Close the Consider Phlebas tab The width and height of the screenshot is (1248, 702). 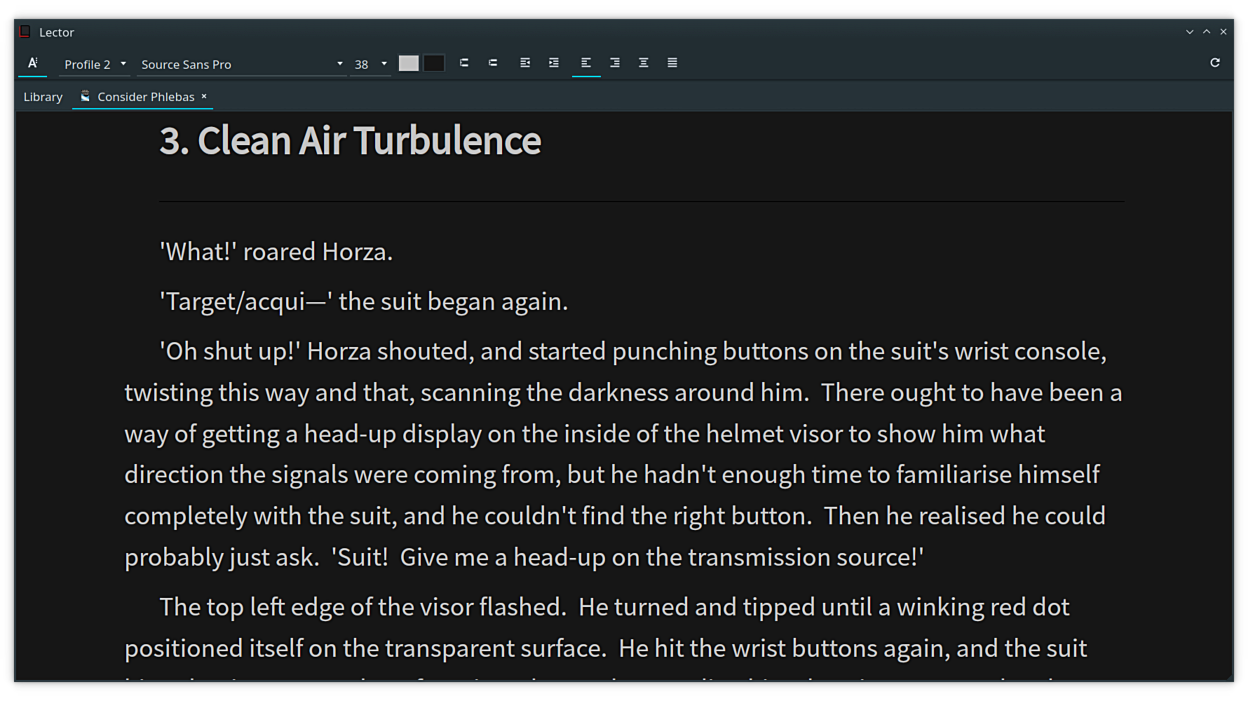point(204,97)
